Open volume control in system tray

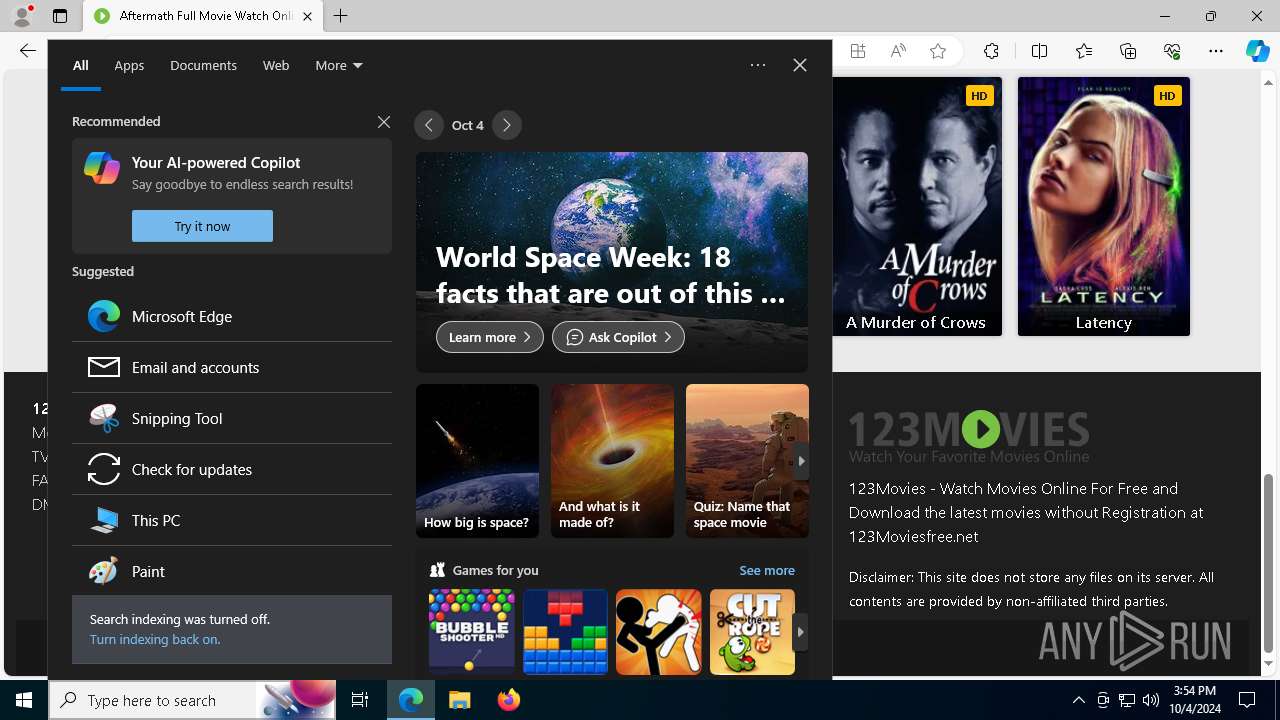[1151, 700]
